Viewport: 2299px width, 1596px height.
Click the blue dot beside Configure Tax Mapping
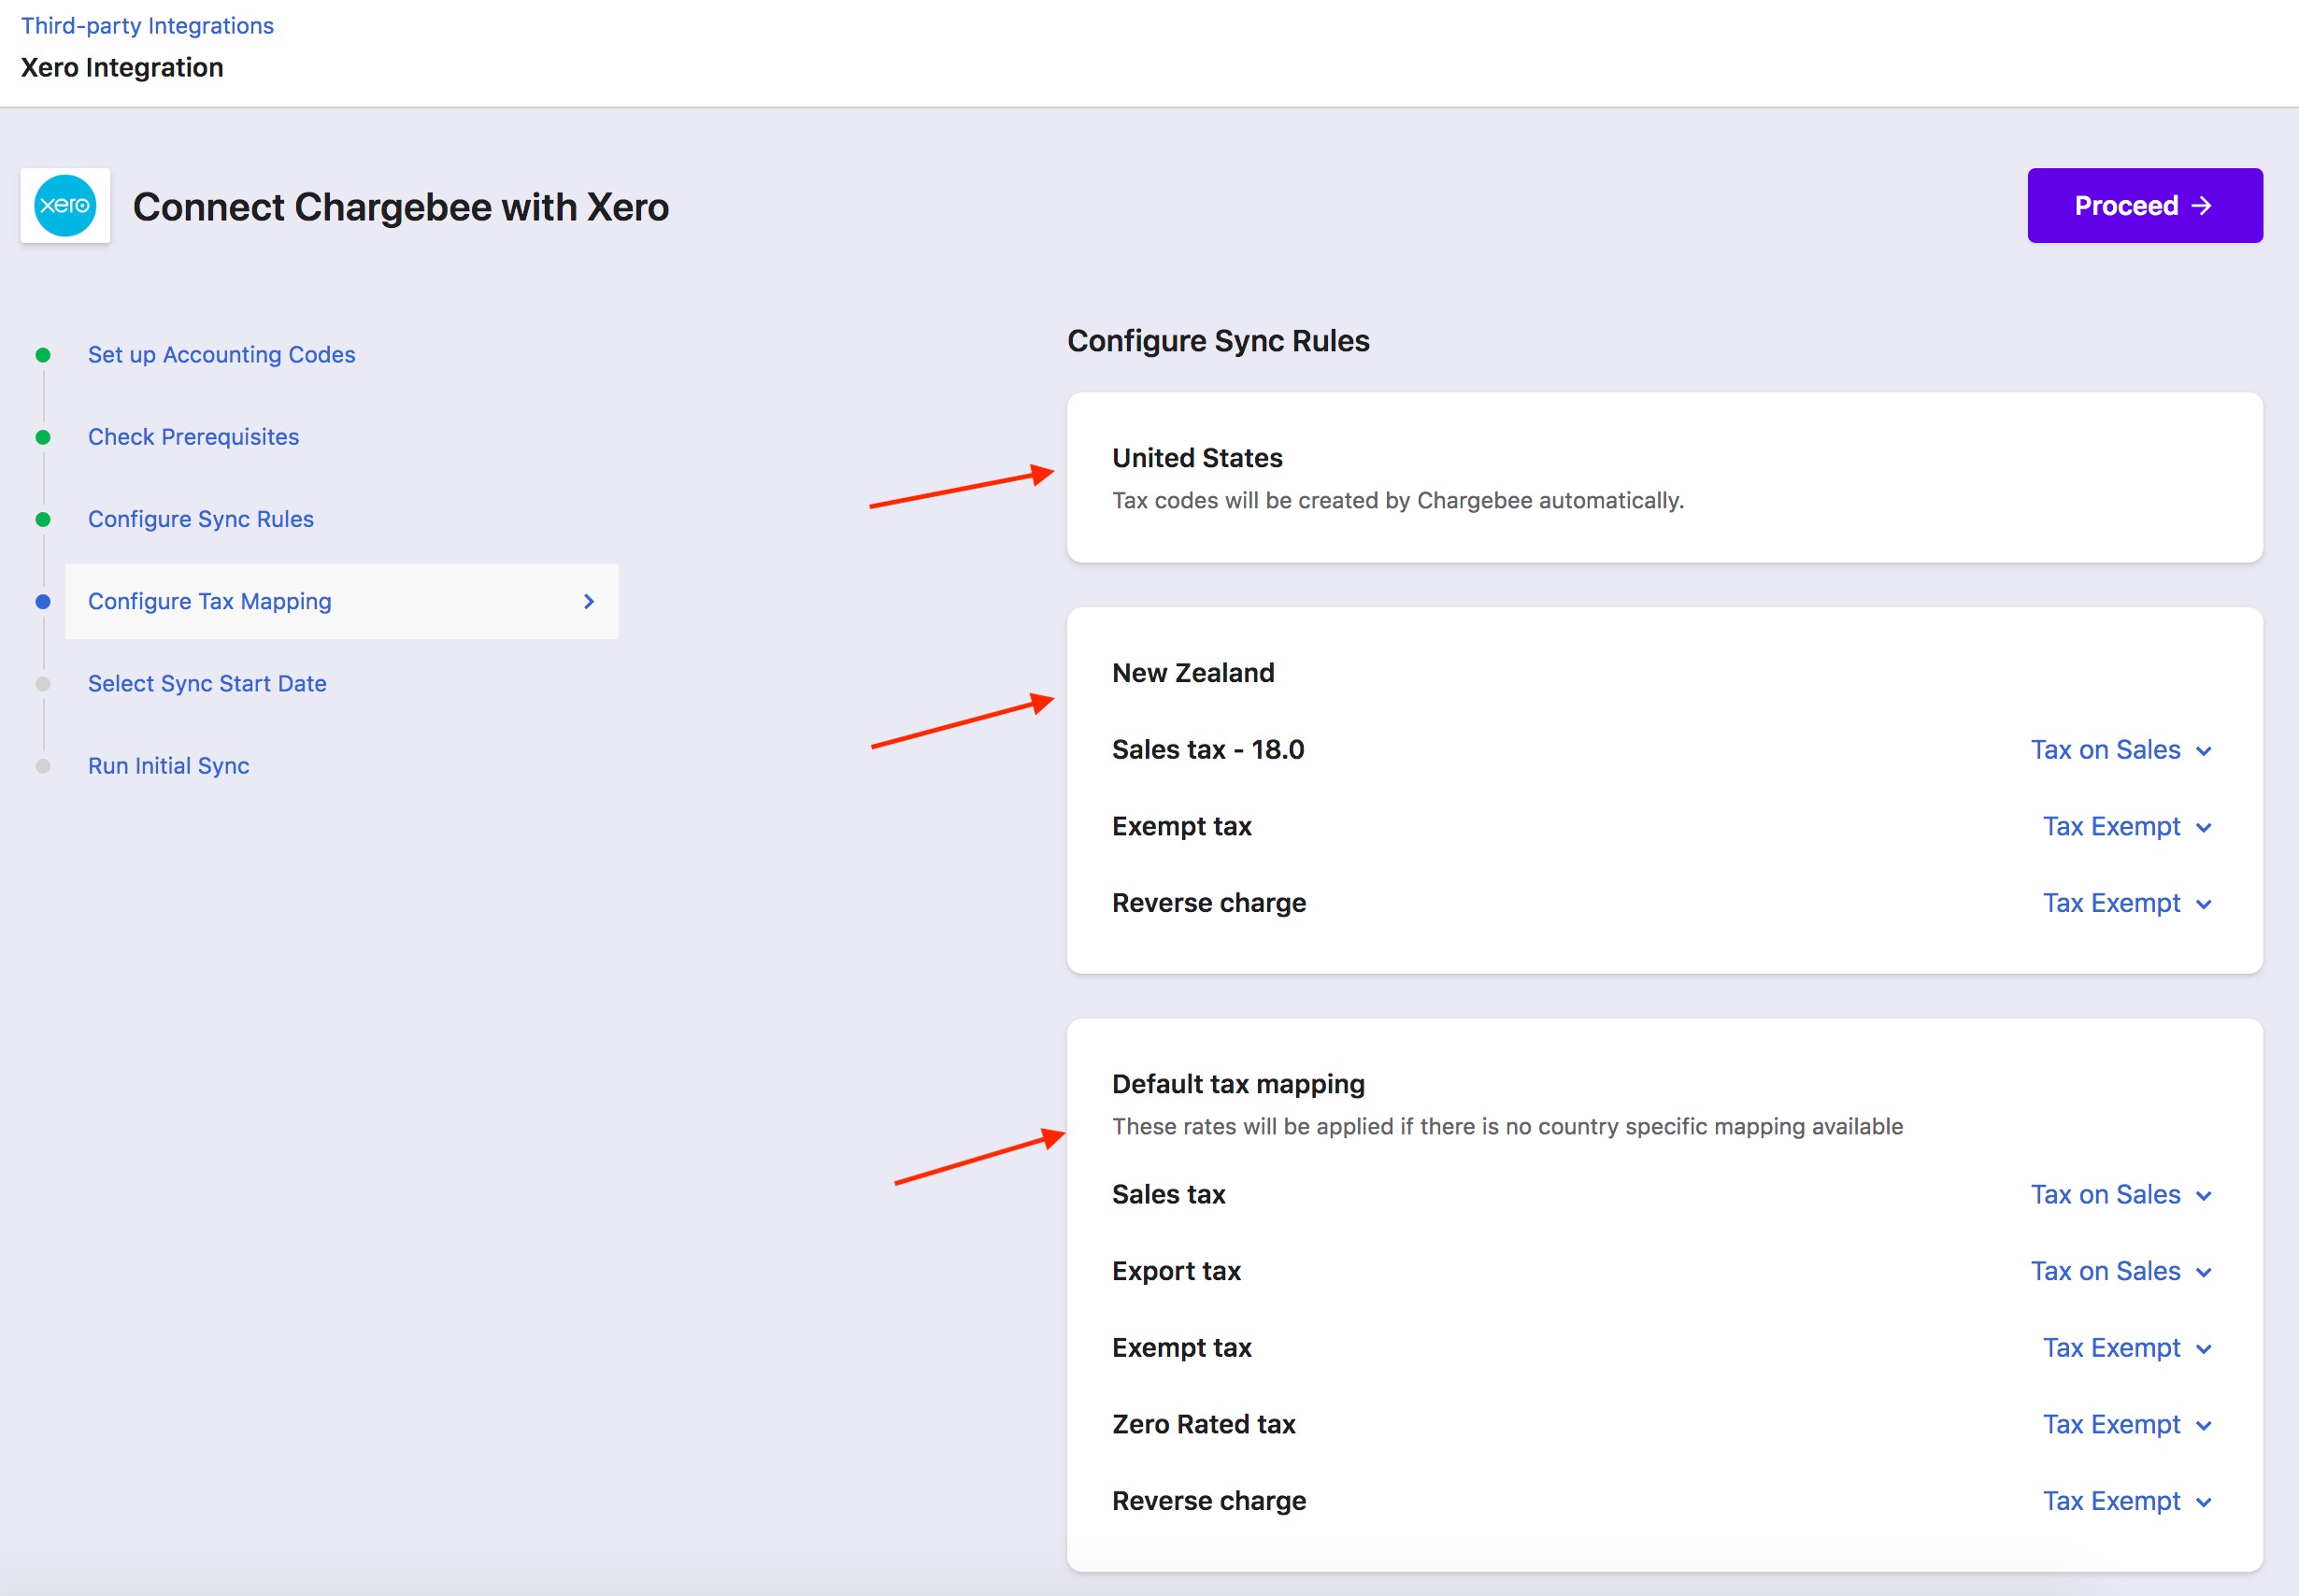(x=42, y=601)
